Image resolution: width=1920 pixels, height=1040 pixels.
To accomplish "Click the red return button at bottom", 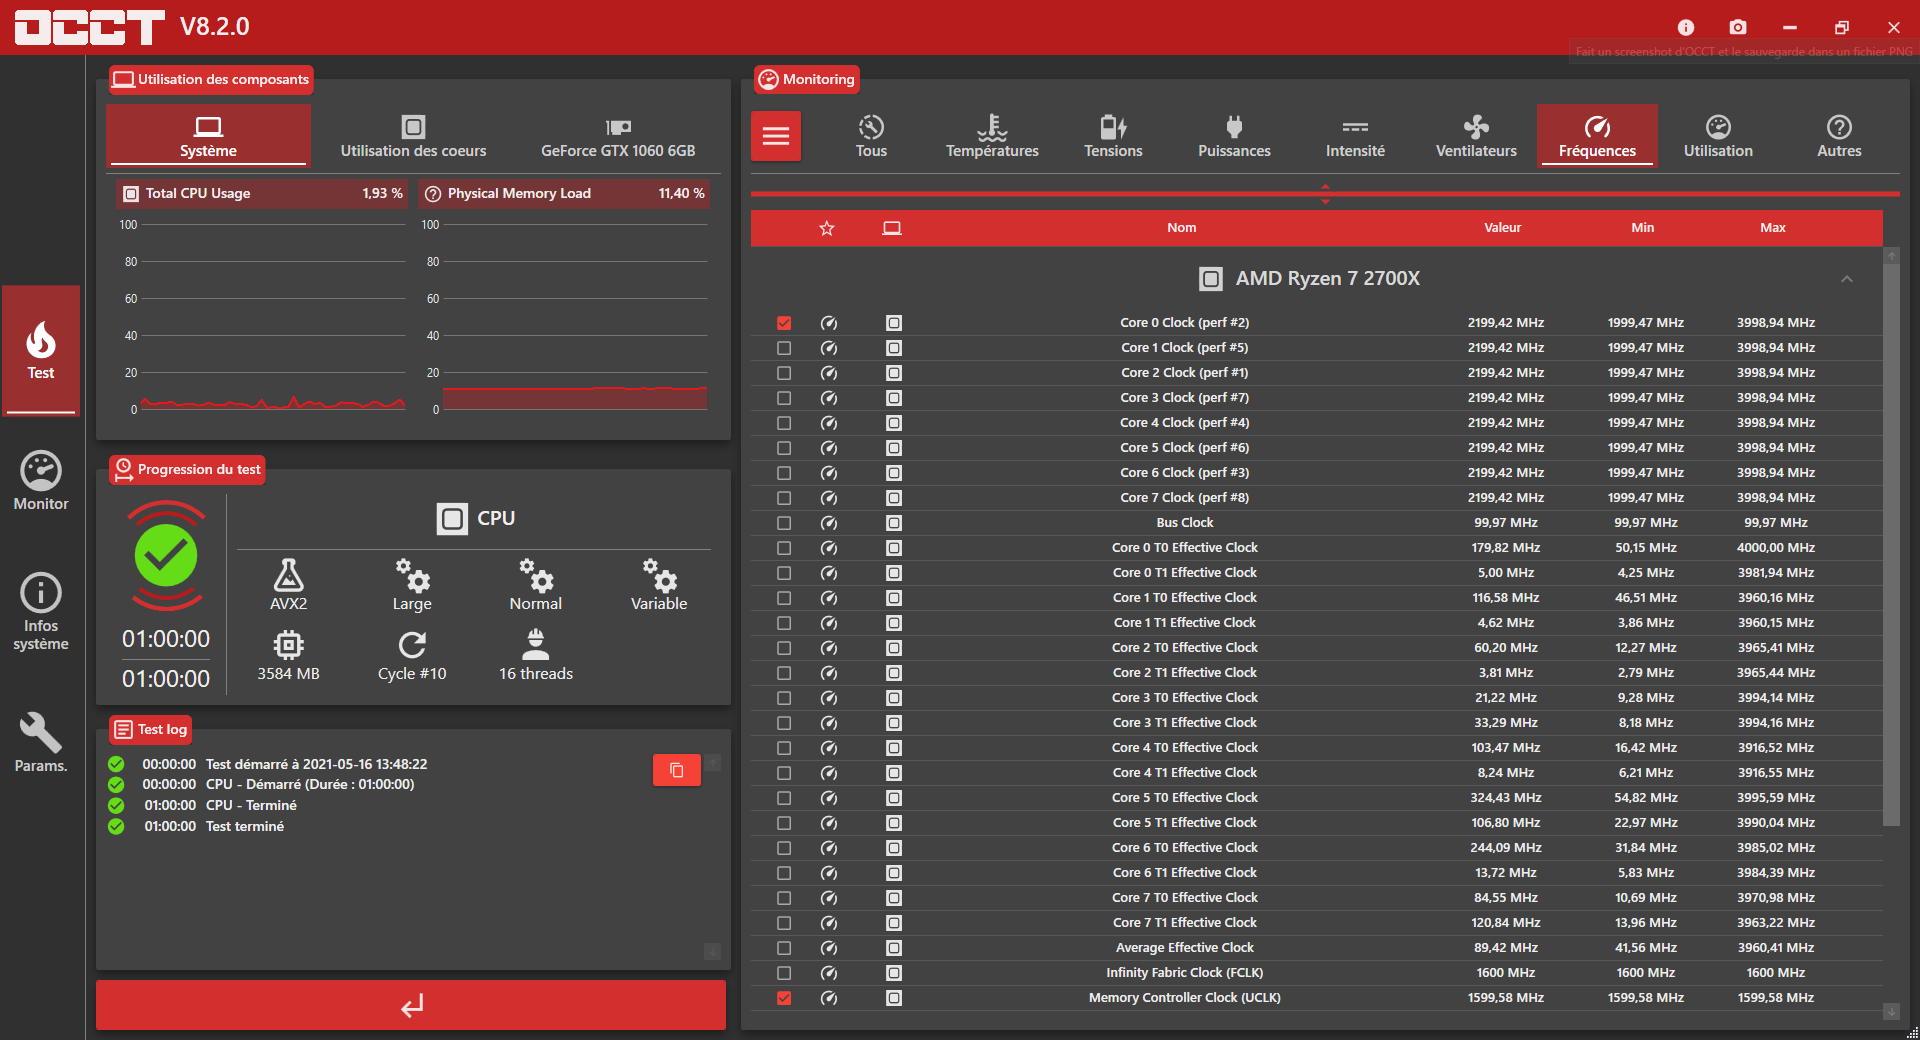I will pyautogui.click(x=411, y=1005).
